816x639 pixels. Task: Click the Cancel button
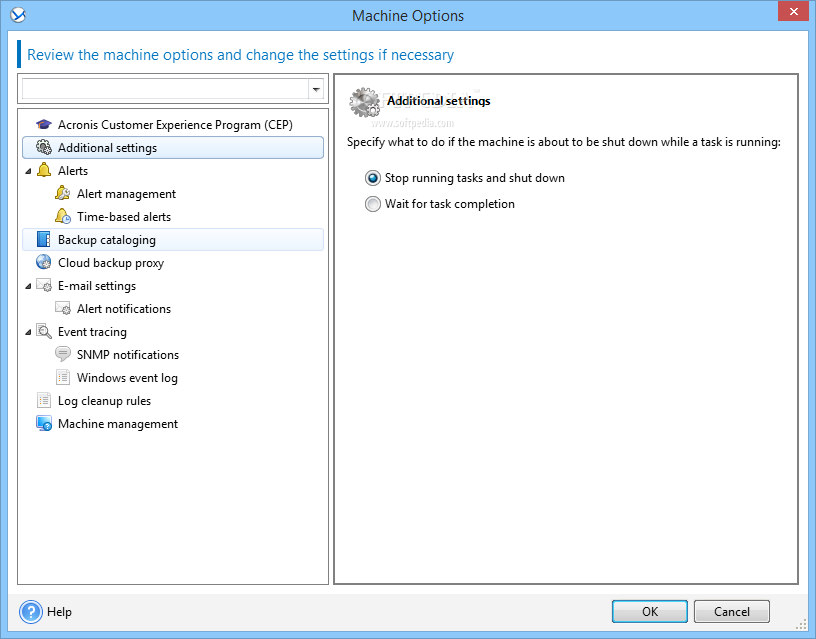731,611
